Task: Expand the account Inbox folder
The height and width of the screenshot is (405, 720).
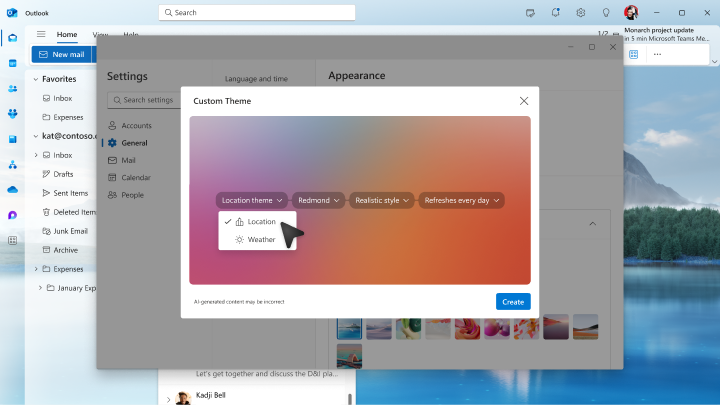Action: coord(36,155)
